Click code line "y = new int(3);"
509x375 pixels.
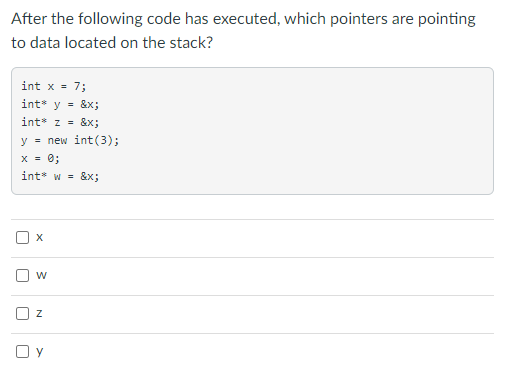pyautogui.click(x=70, y=140)
